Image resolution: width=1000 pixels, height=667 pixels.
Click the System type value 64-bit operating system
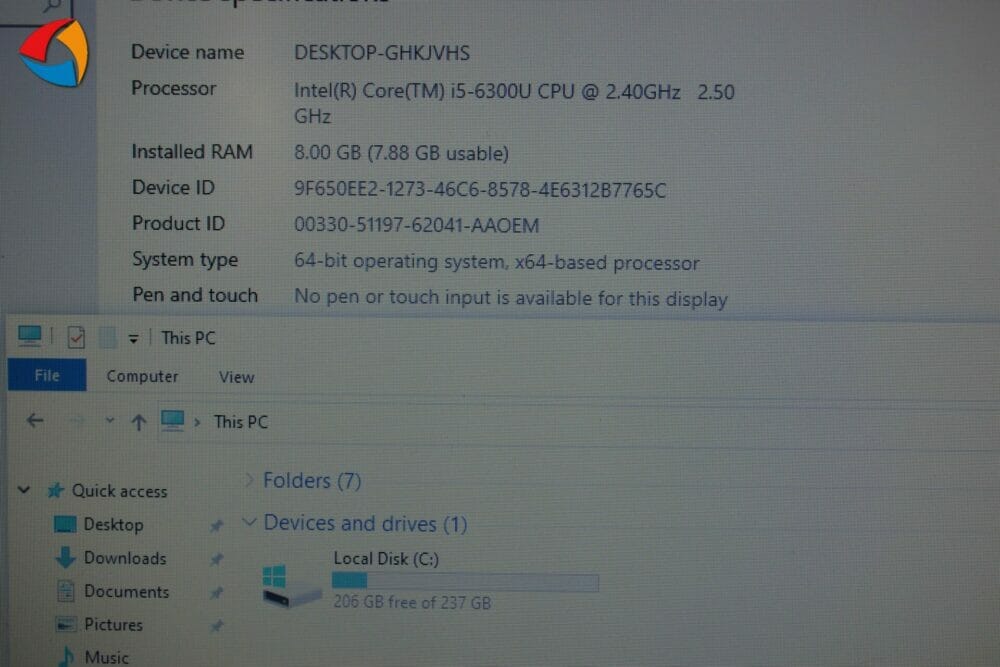496,262
